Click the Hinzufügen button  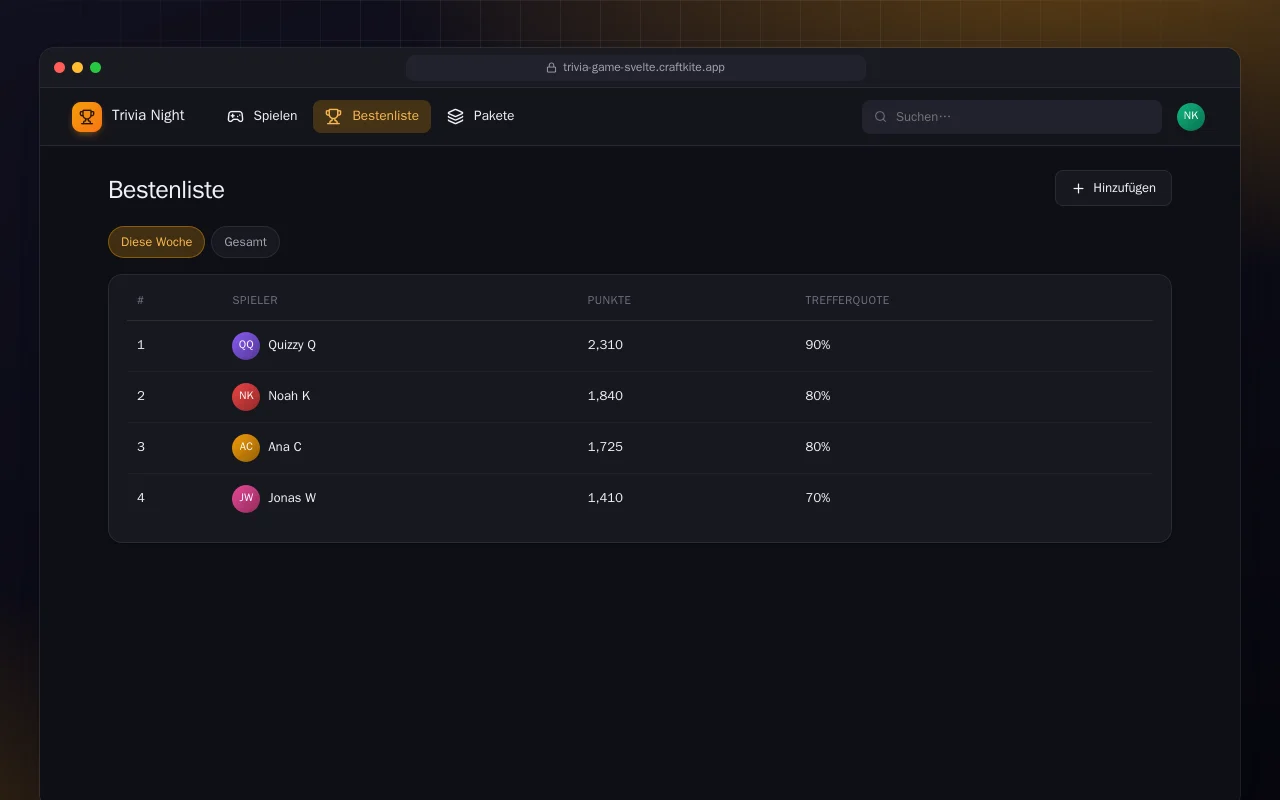1113,188
